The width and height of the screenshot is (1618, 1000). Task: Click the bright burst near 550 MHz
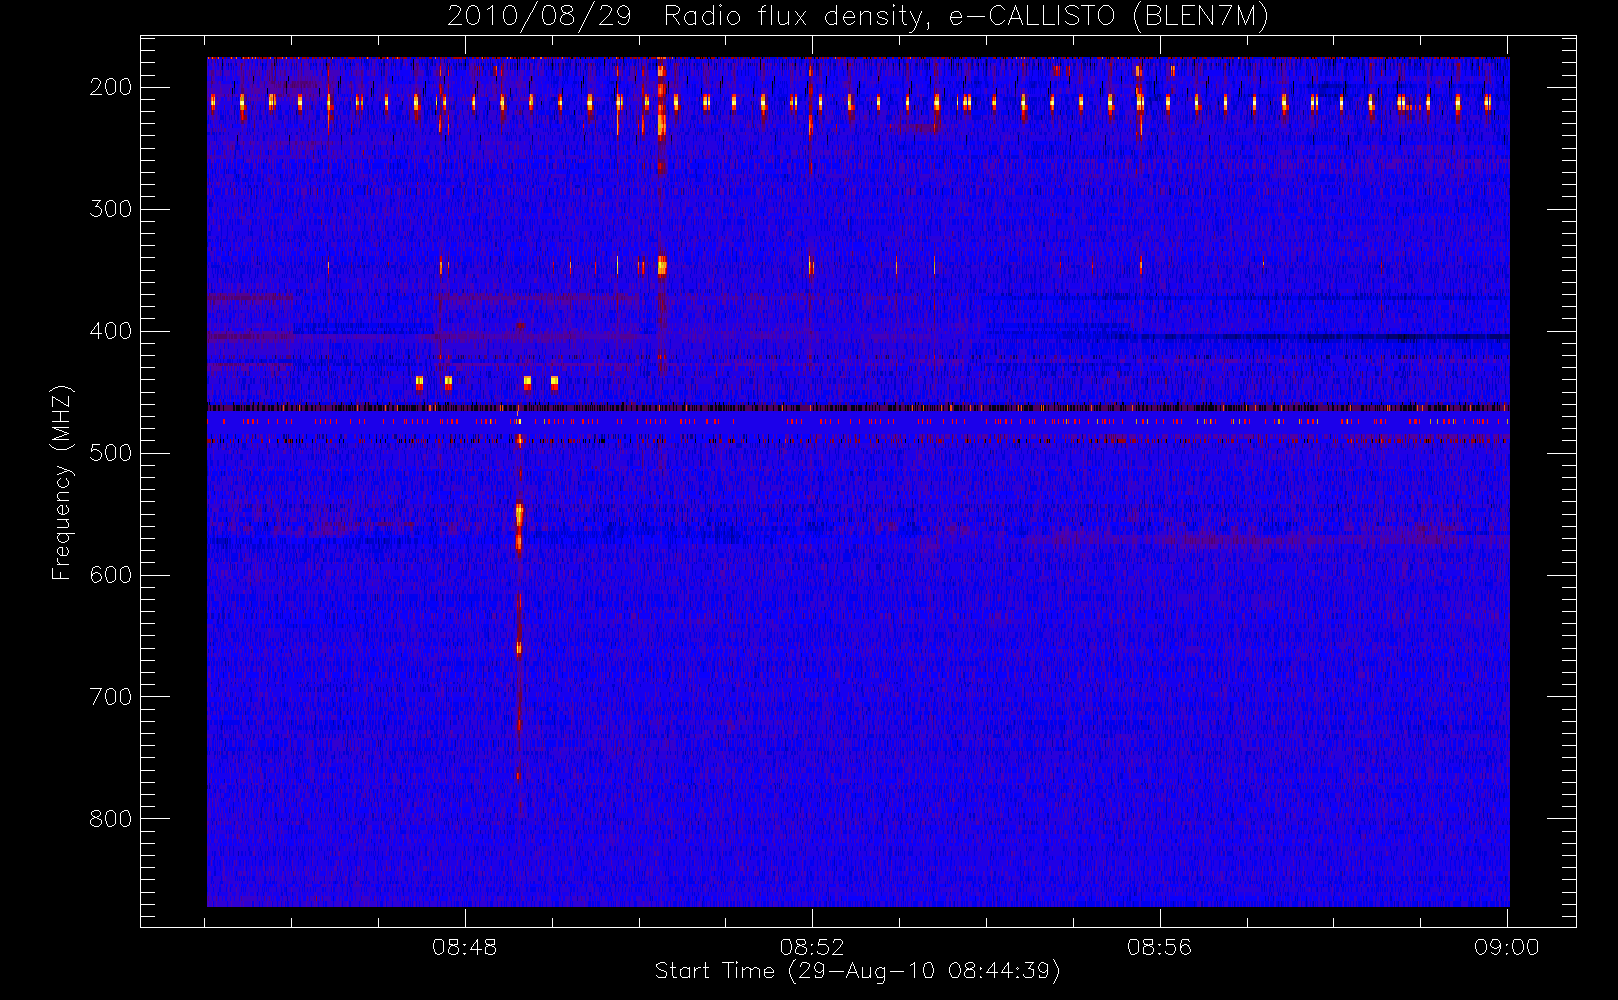519,515
